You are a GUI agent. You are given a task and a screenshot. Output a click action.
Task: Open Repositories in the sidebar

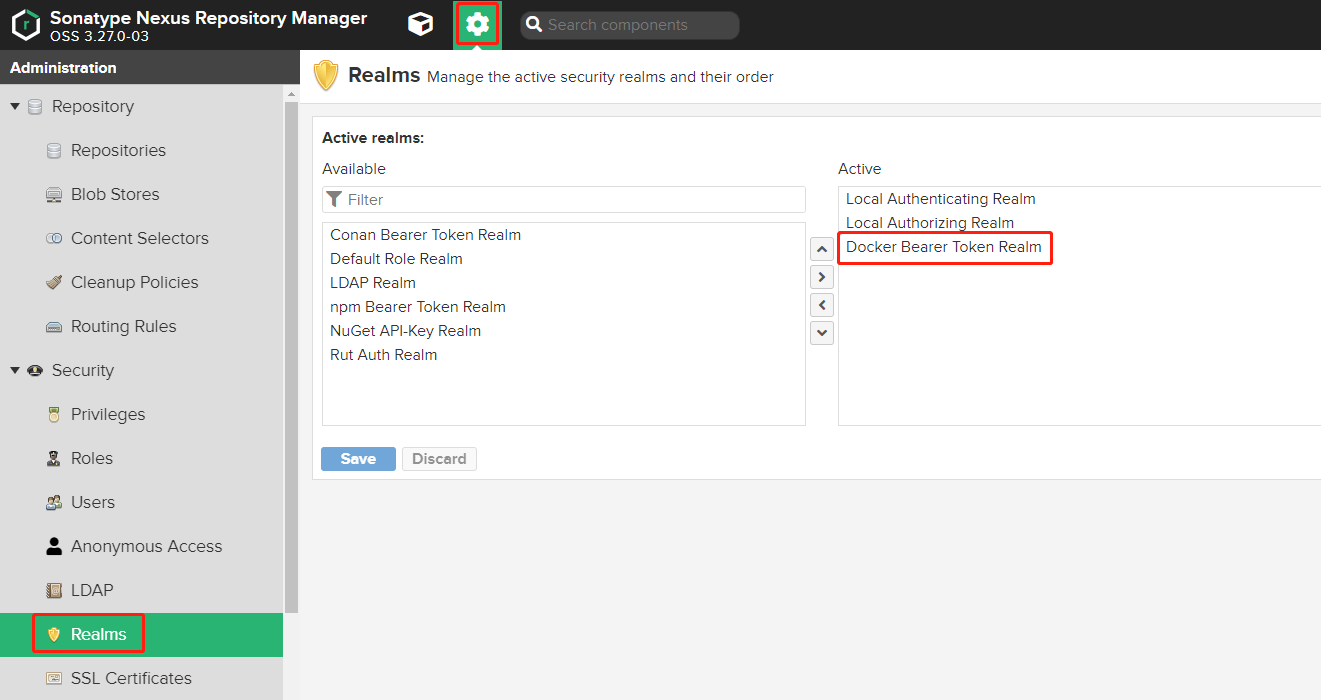click(118, 150)
